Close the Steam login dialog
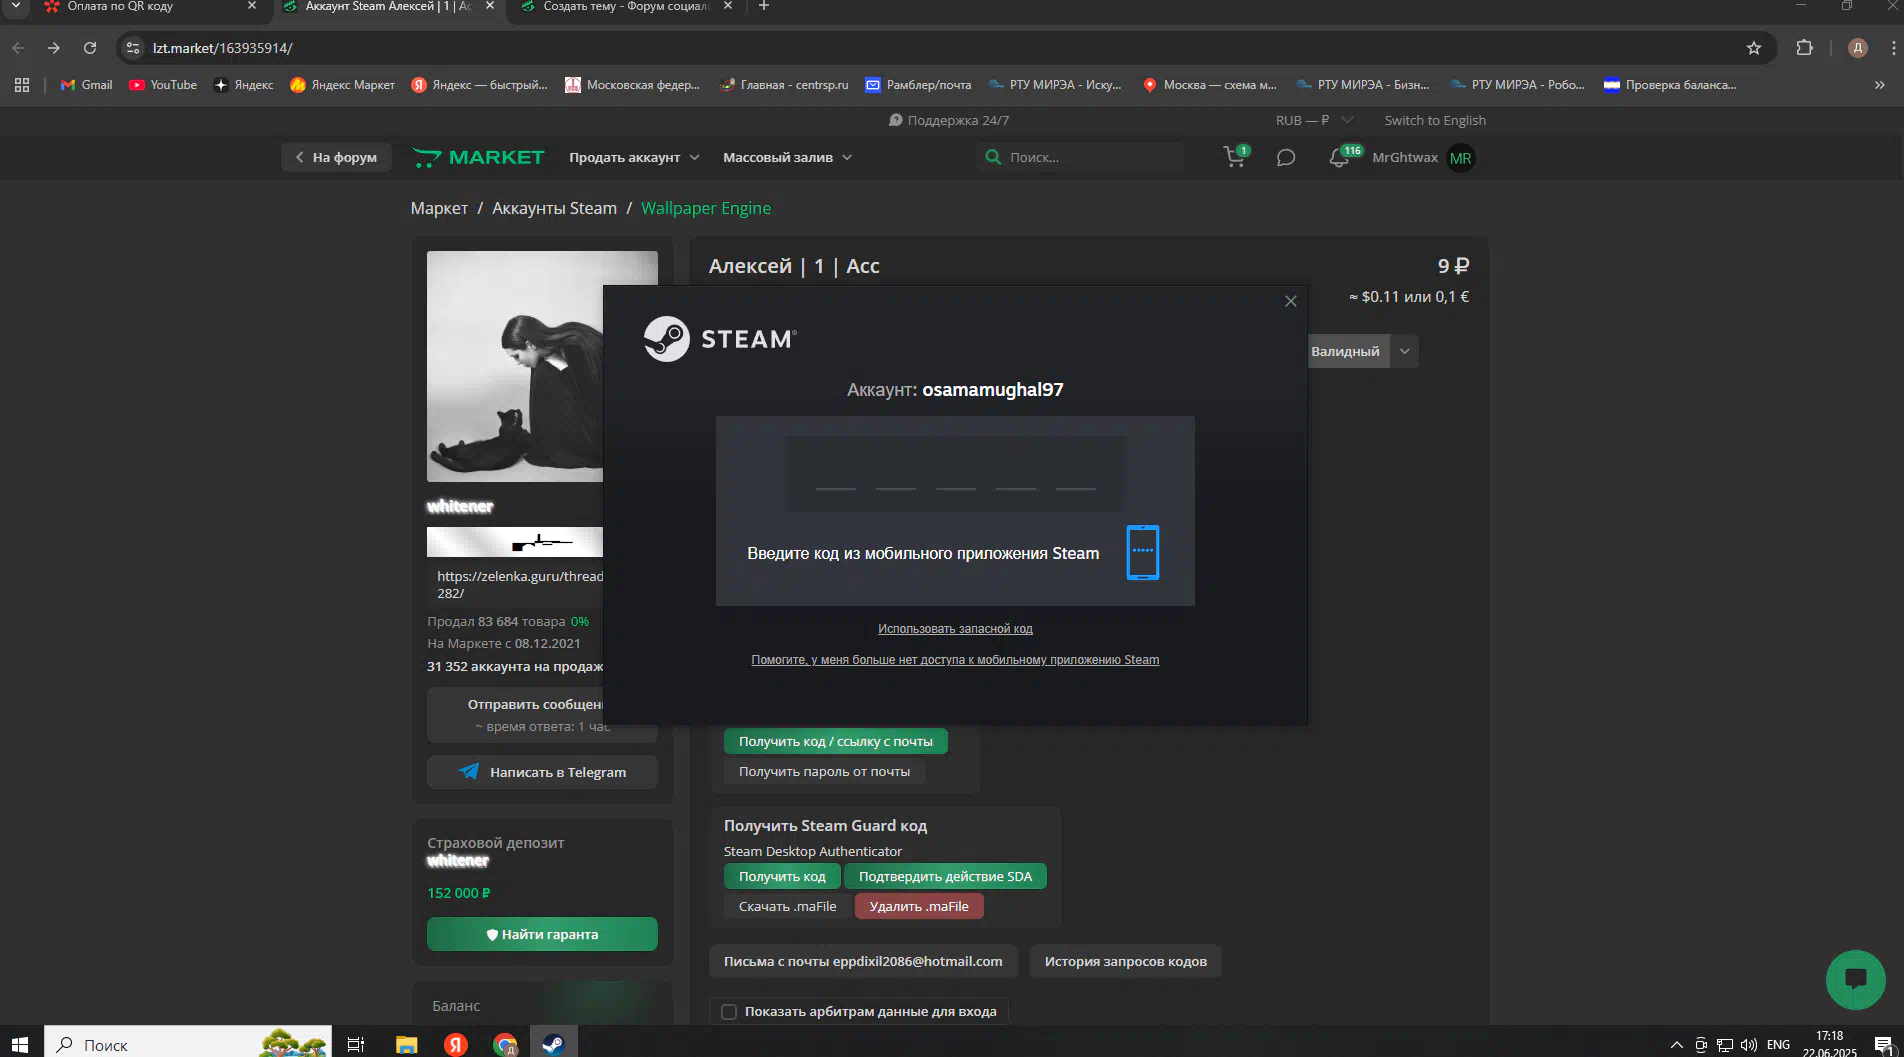 (1290, 301)
